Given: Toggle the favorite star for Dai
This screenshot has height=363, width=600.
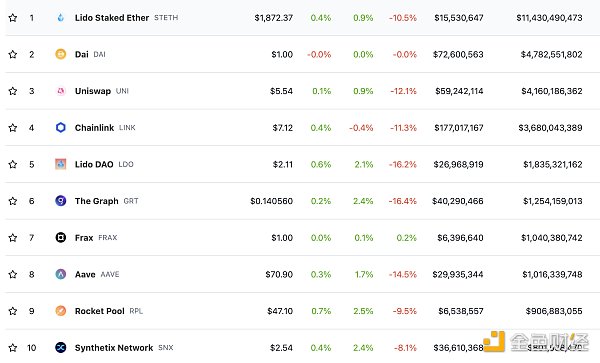Looking at the screenshot, I should tap(13, 54).
